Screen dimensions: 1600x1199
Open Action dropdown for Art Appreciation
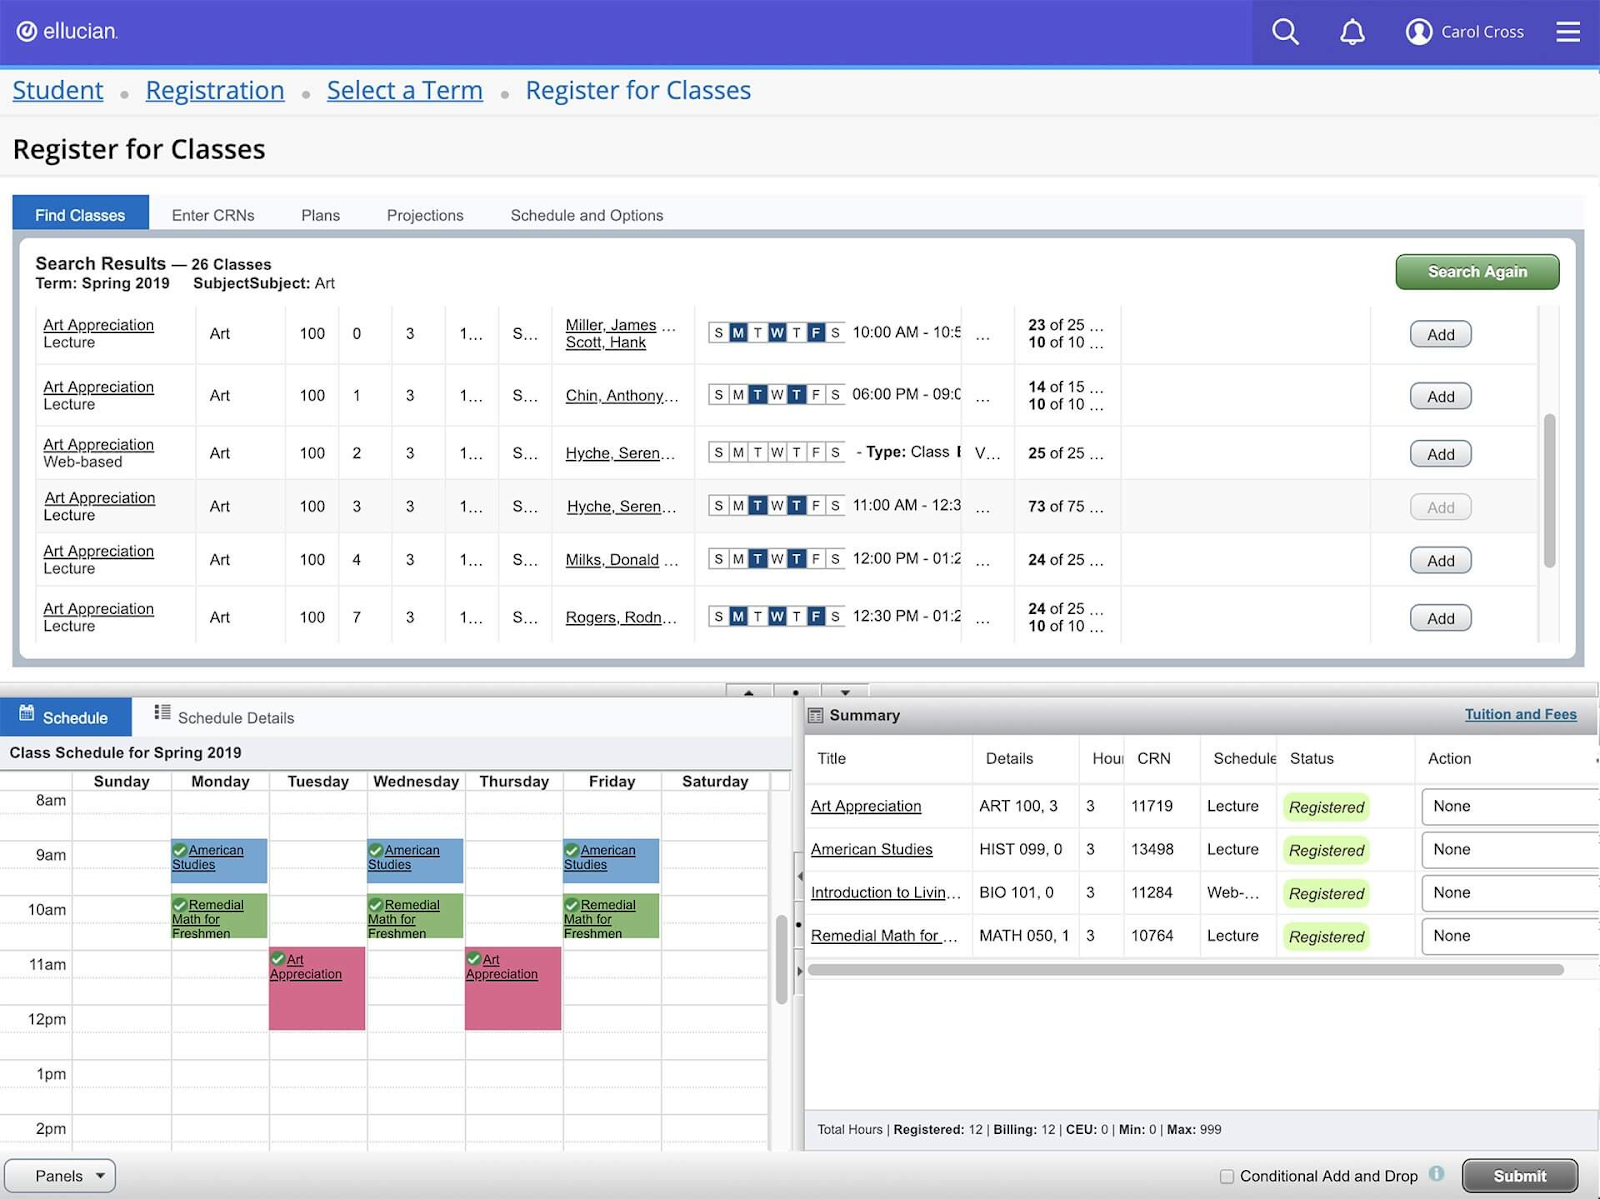[1508, 807]
